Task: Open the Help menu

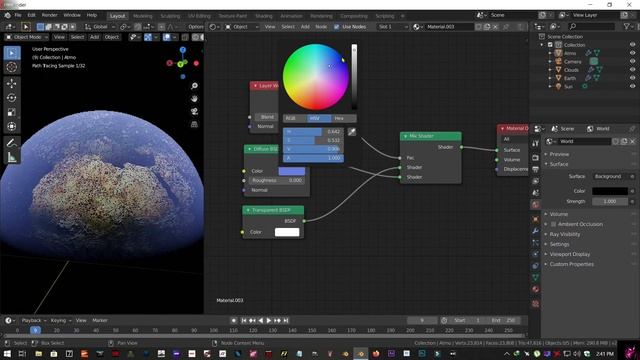Action: [x=92, y=15]
